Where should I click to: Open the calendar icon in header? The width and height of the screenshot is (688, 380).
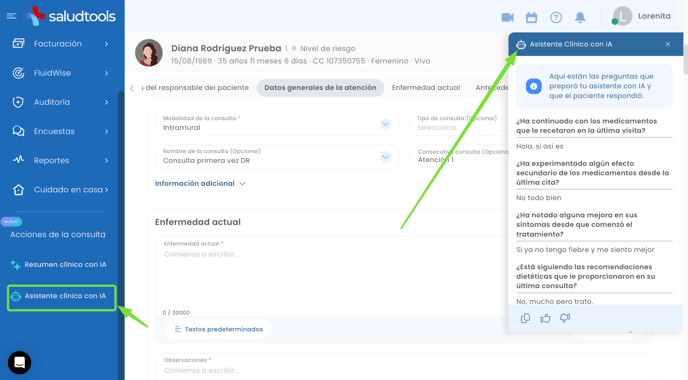click(531, 18)
